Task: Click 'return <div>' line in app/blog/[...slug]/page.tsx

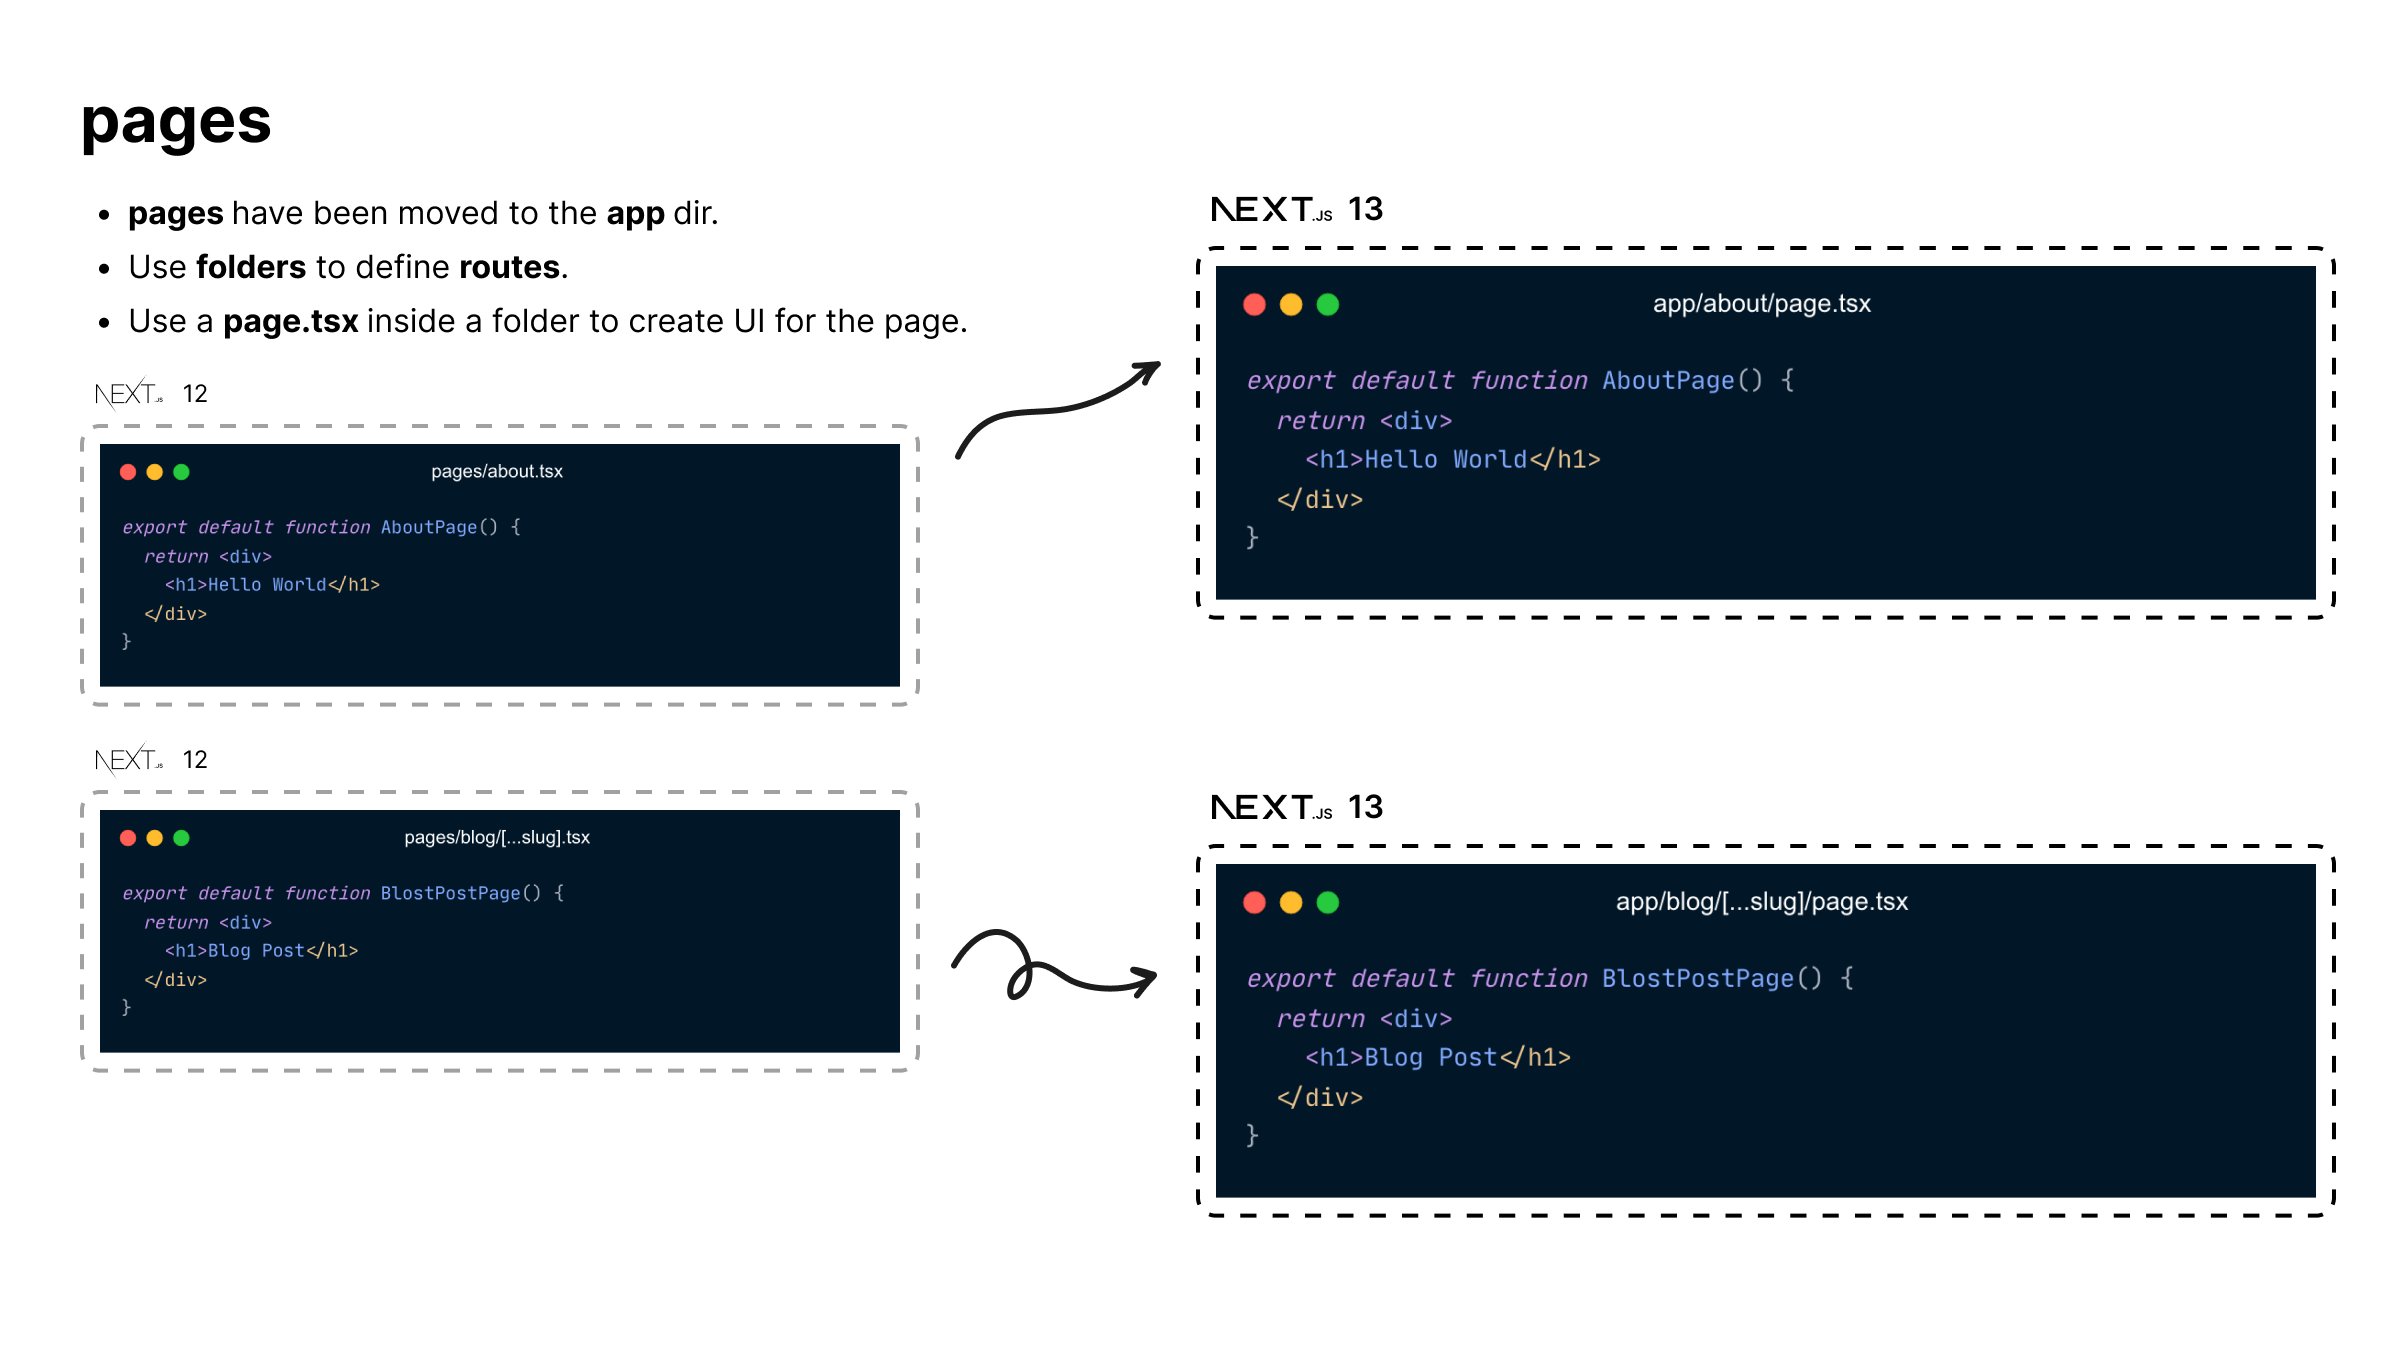Action: click(1364, 1019)
